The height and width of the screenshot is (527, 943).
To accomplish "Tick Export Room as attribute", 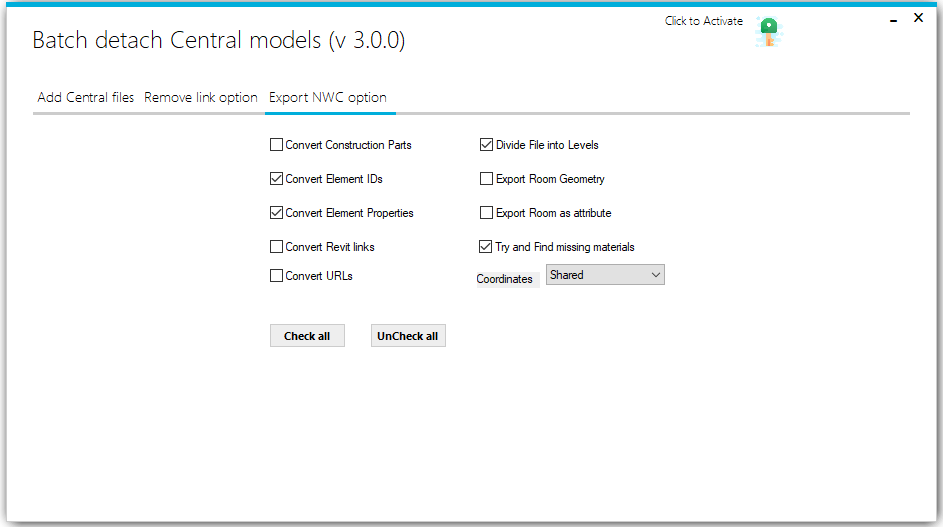I will (487, 213).
